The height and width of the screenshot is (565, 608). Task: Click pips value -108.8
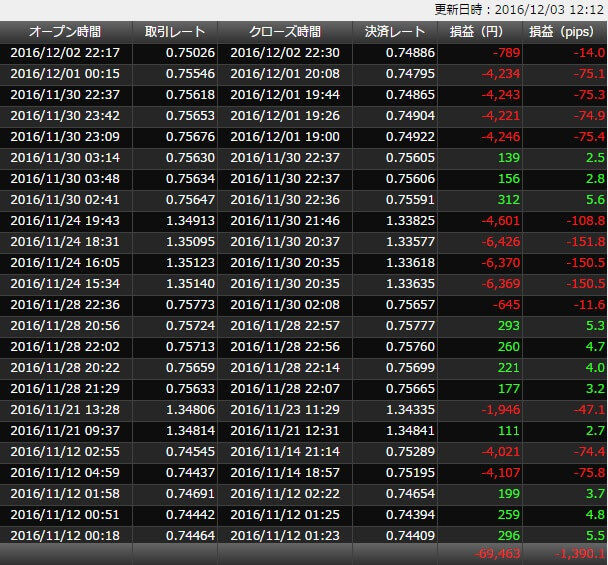pyautogui.click(x=586, y=221)
